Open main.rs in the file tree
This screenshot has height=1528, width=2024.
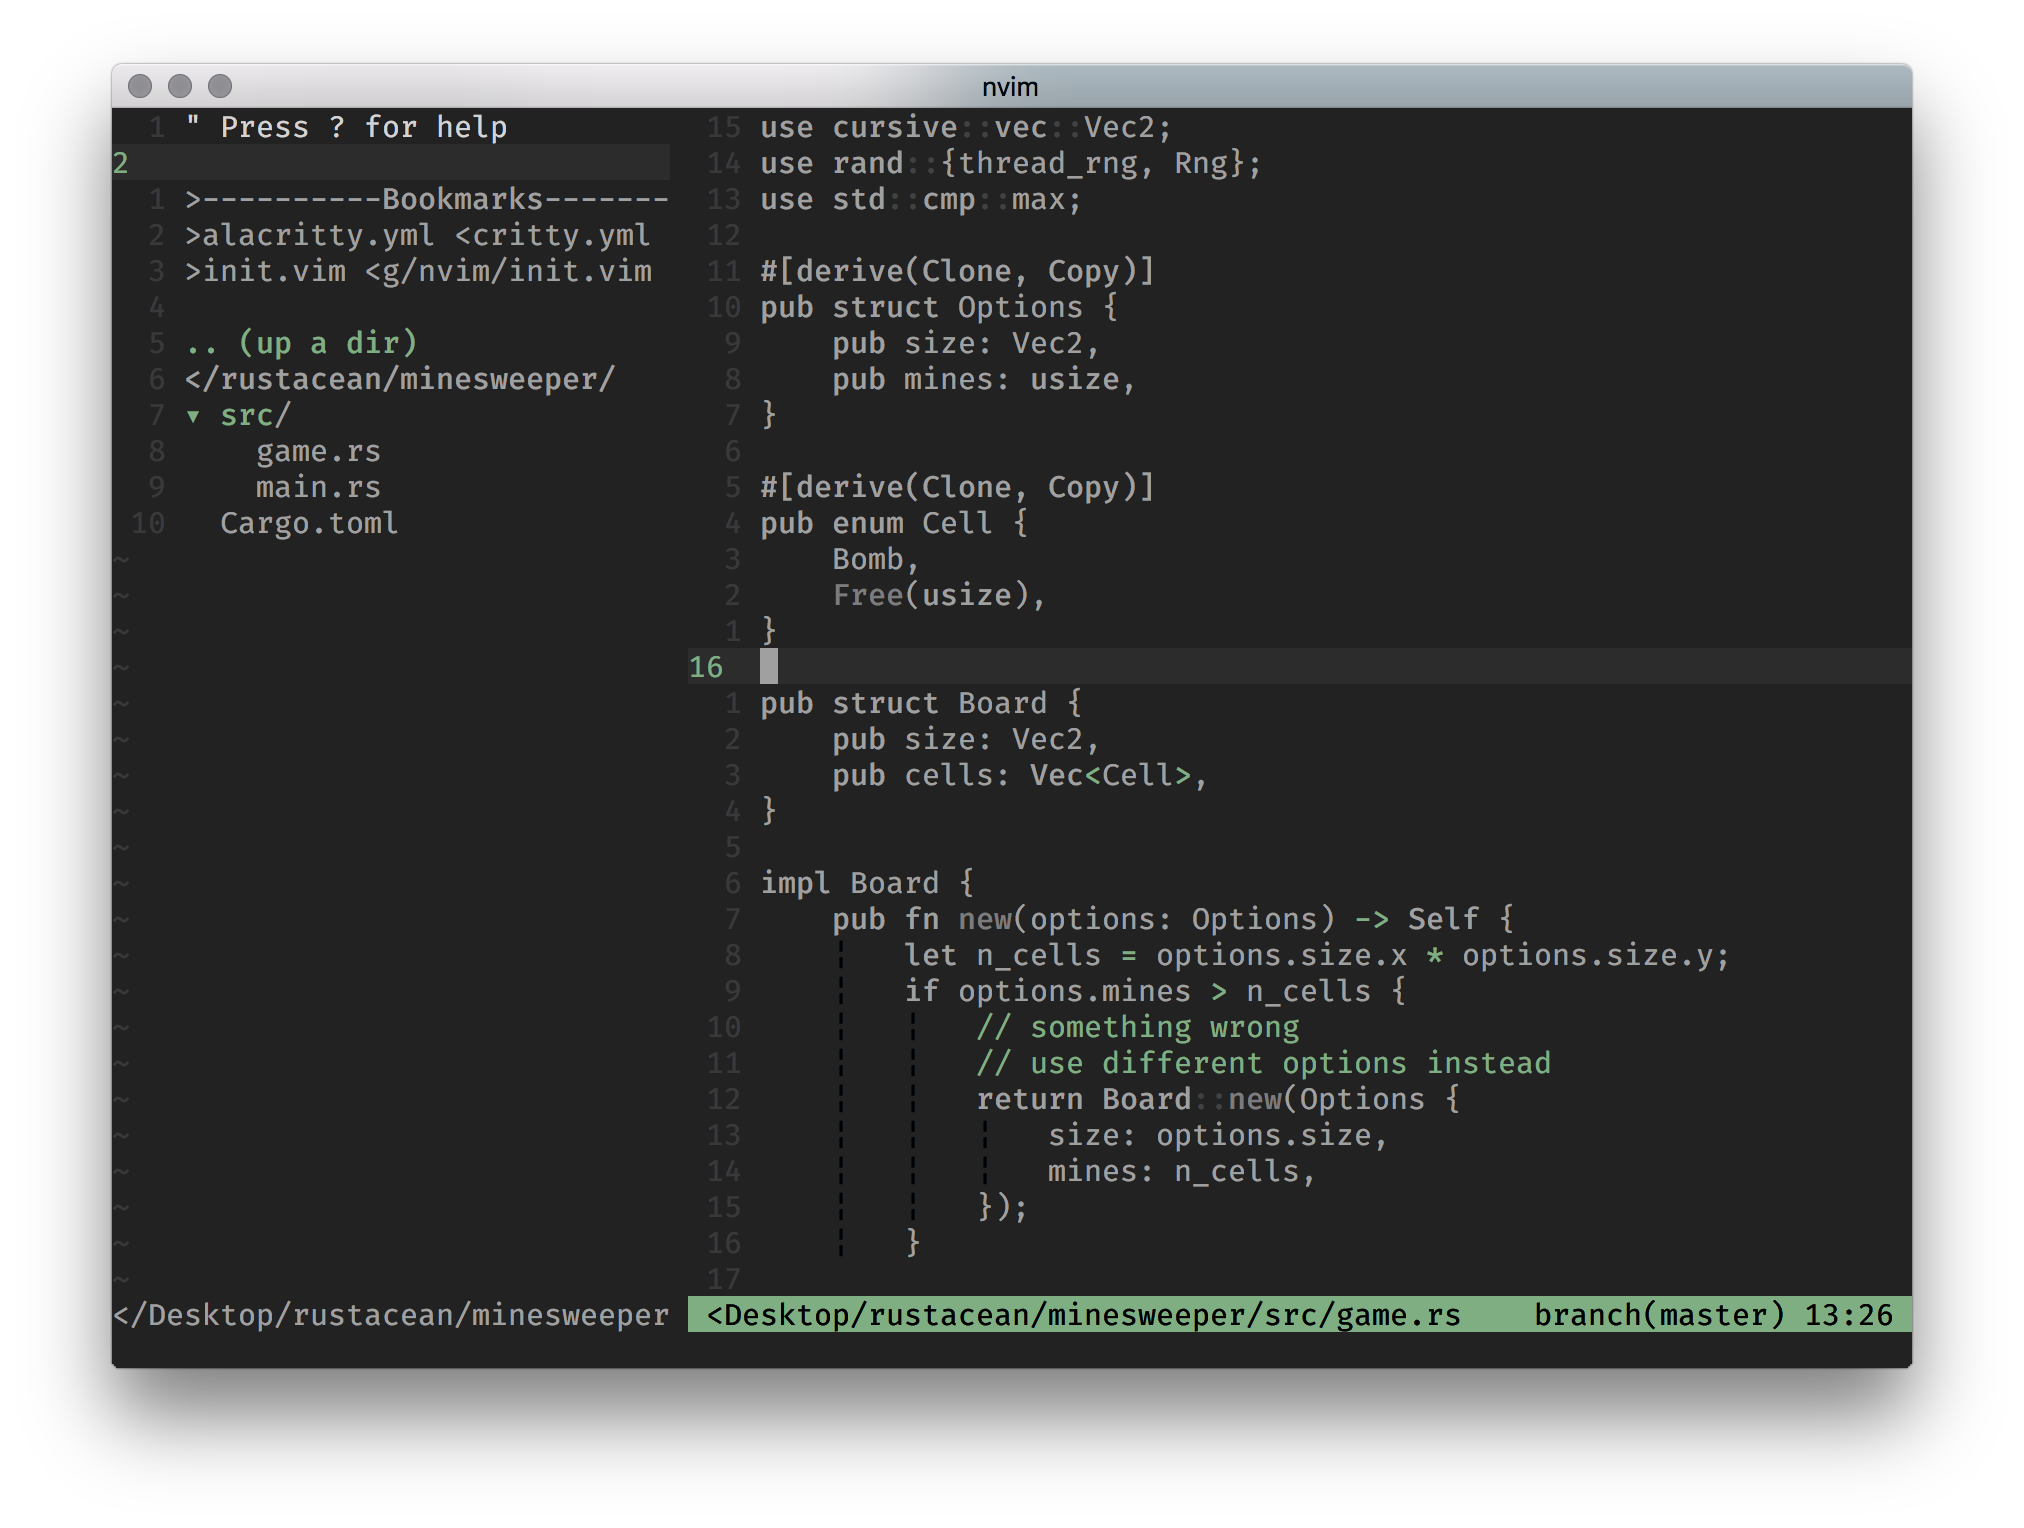(x=318, y=488)
